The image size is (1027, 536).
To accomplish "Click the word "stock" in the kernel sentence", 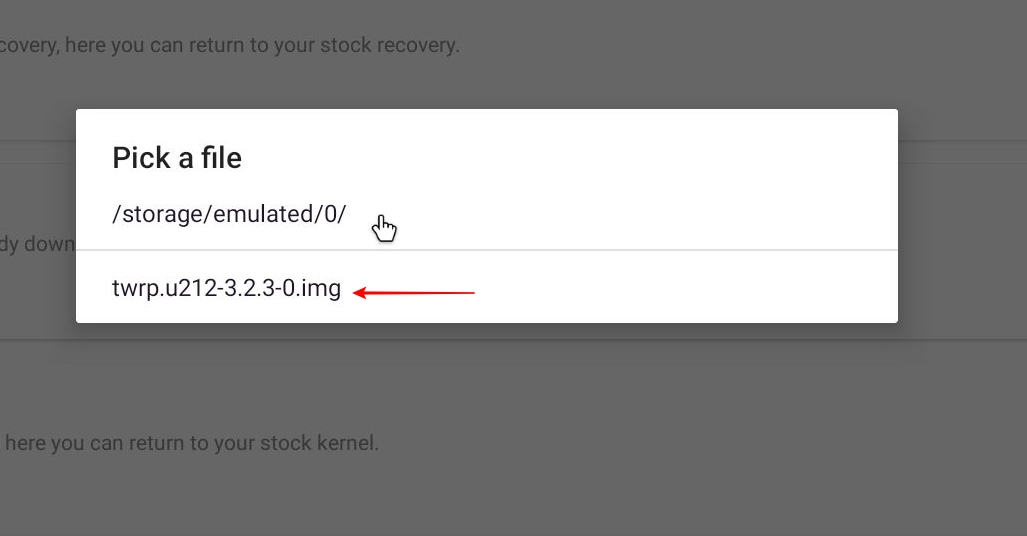I will click(x=286, y=443).
